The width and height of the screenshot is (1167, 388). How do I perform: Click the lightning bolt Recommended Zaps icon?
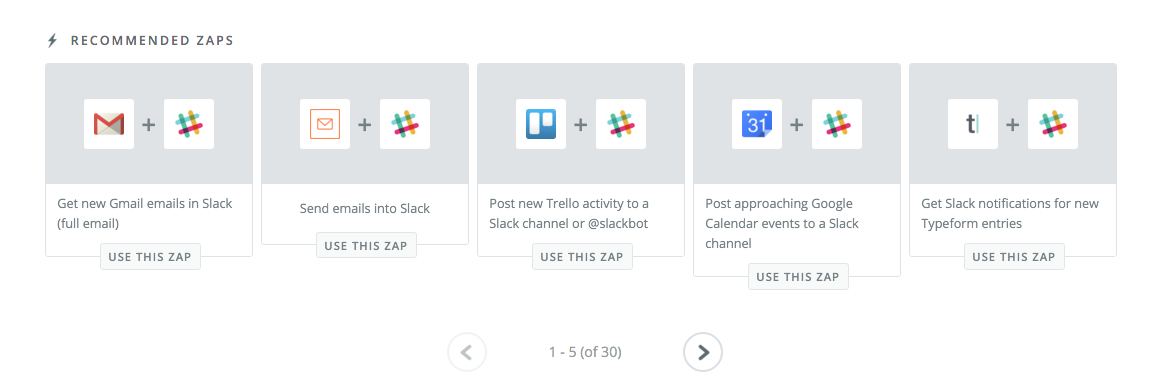52,40
